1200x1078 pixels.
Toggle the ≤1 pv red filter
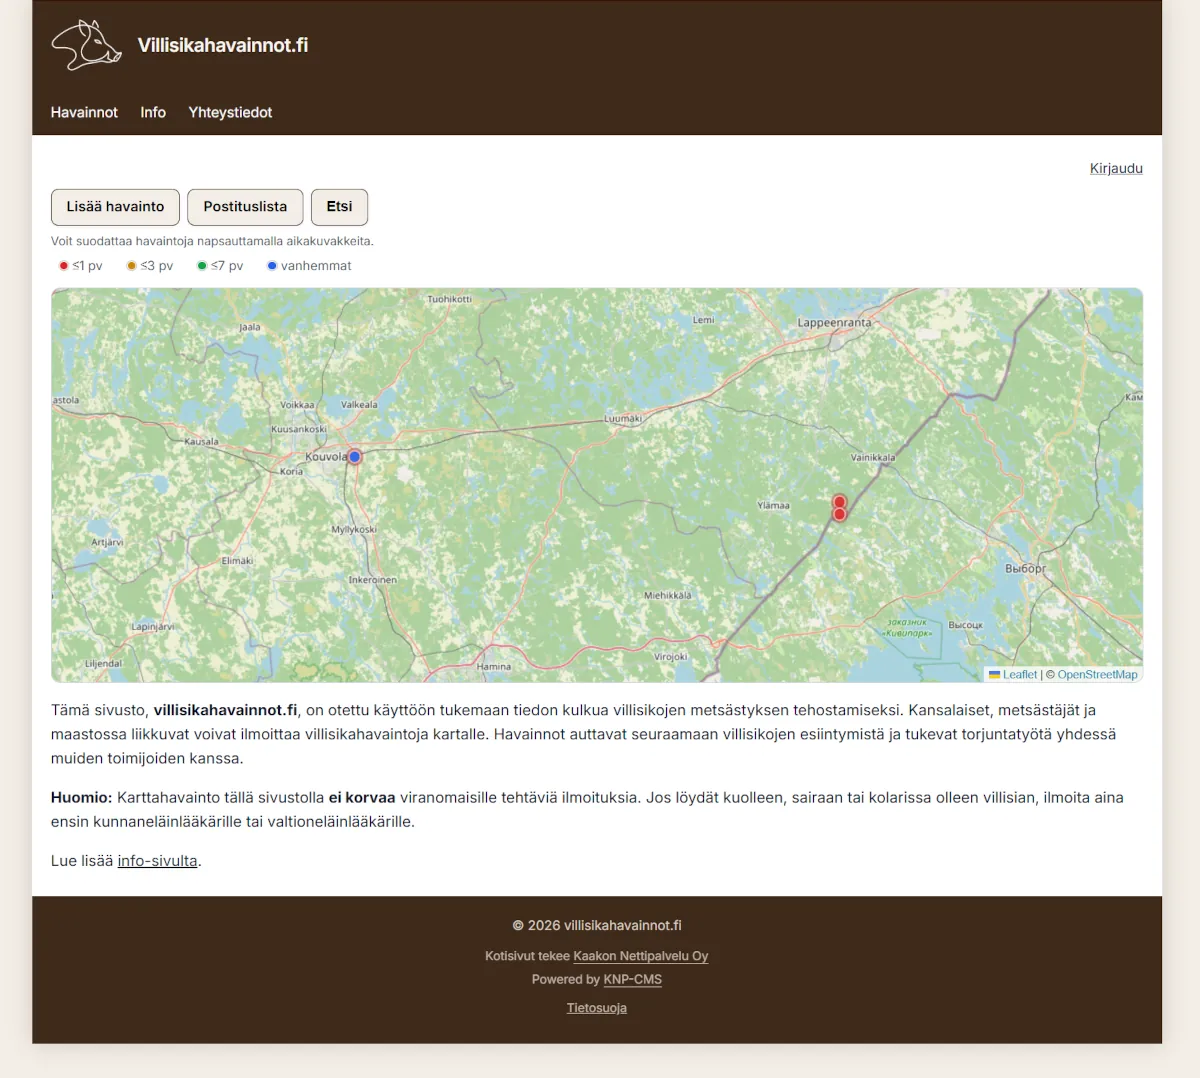pyautogui.click(x=81, y=266)
